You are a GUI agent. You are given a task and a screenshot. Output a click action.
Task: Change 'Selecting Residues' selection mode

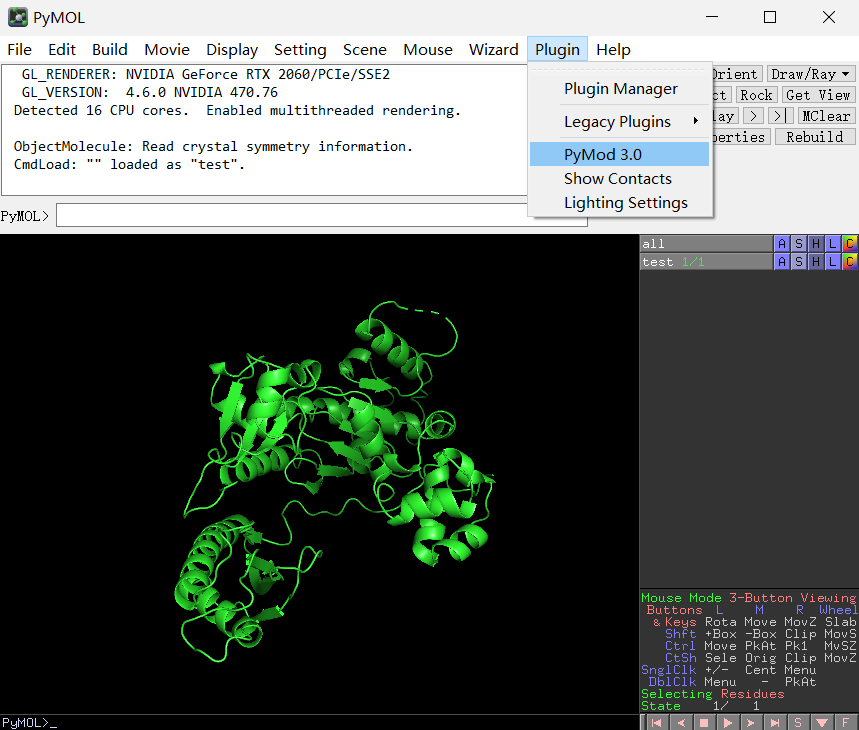point(713,694)
